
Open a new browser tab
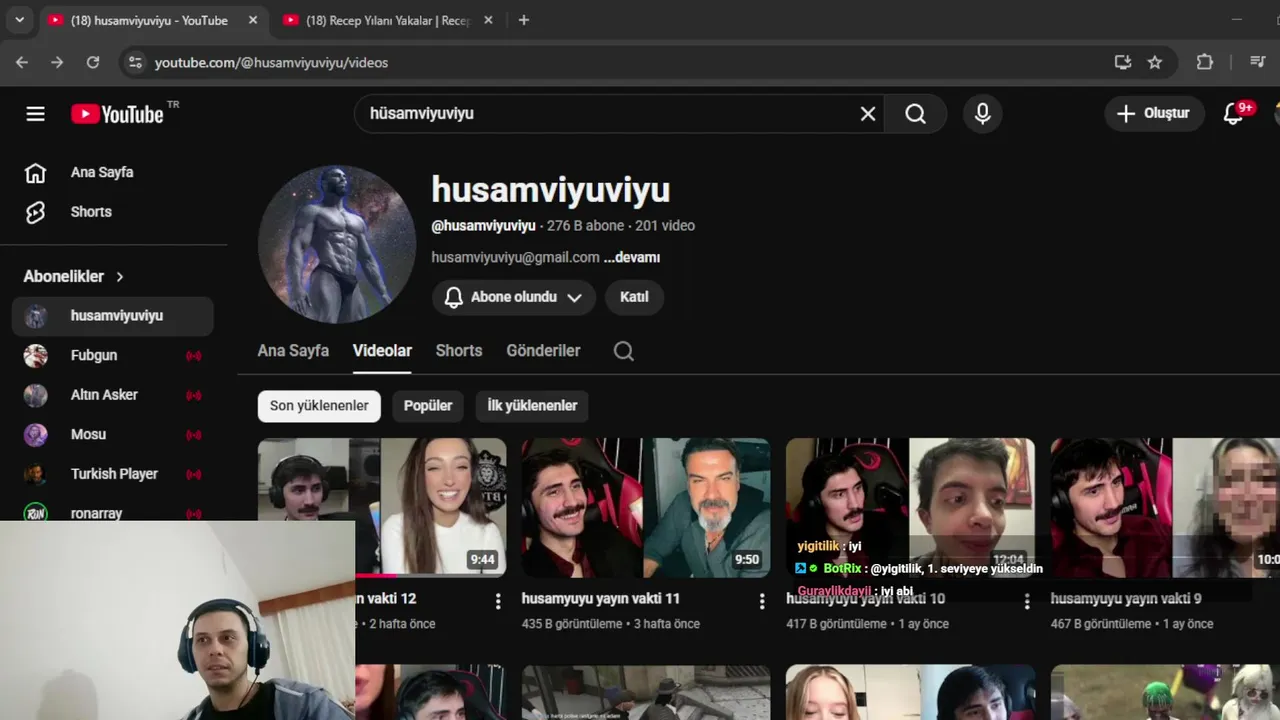[x=523, y=20]
